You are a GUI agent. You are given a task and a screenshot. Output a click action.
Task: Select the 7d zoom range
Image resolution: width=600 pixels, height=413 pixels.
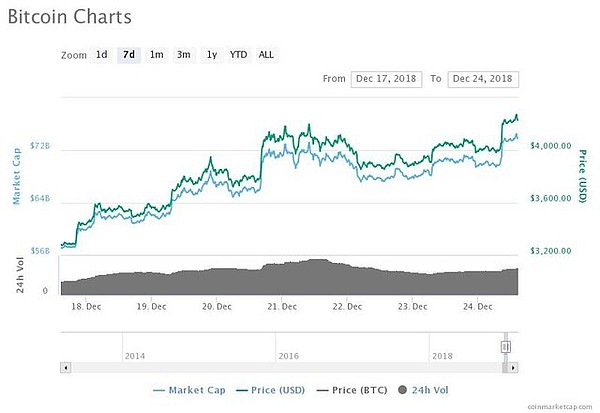pos(128,55)
